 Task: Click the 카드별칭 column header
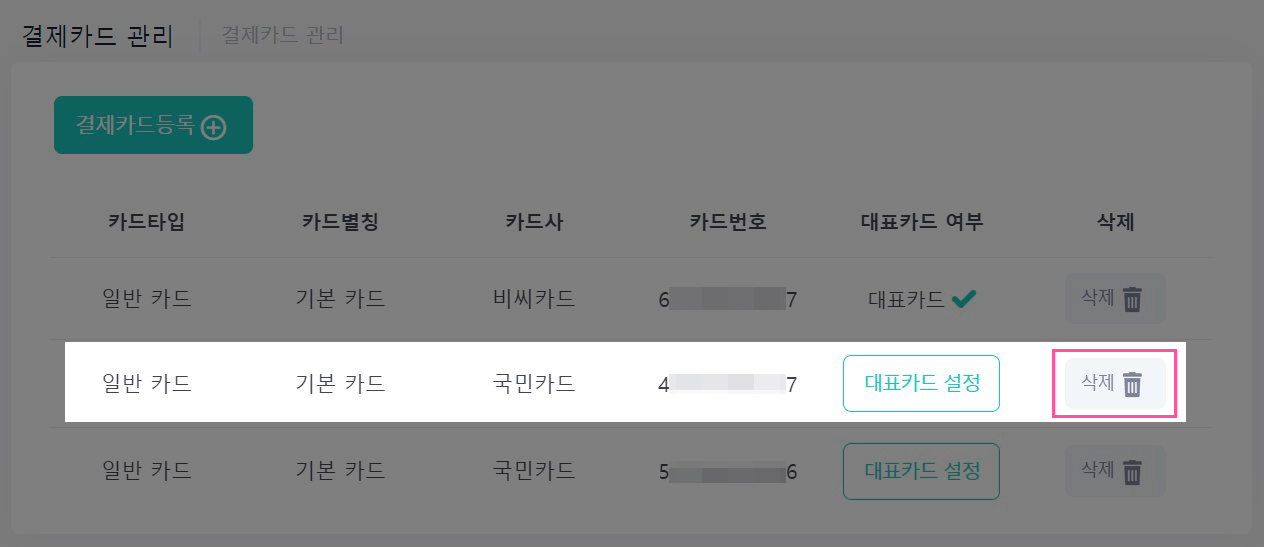340,222
